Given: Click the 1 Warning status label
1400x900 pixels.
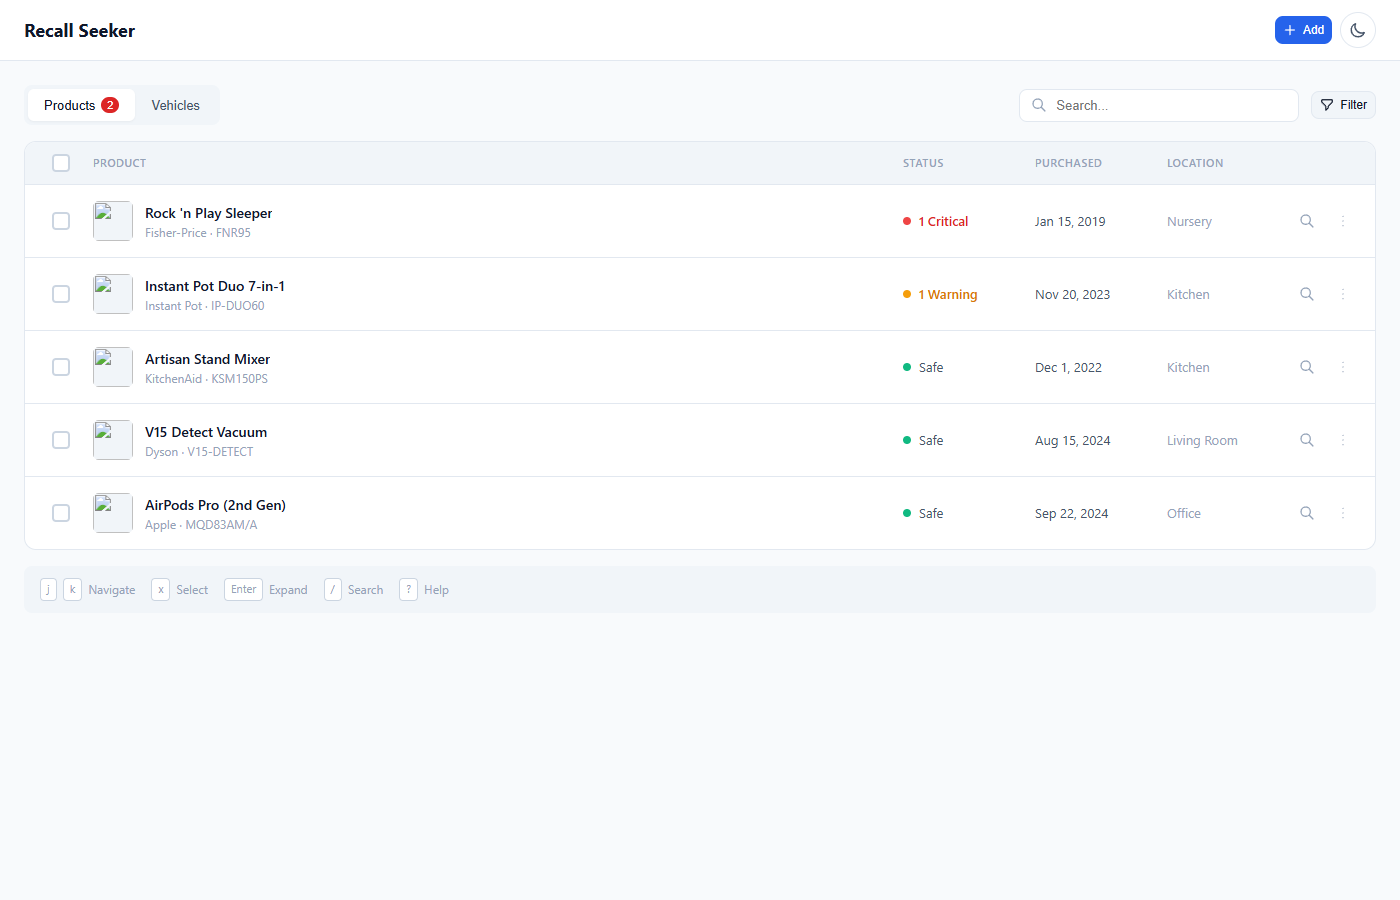Looking at the screenshot, I should (x=947, y=295).
